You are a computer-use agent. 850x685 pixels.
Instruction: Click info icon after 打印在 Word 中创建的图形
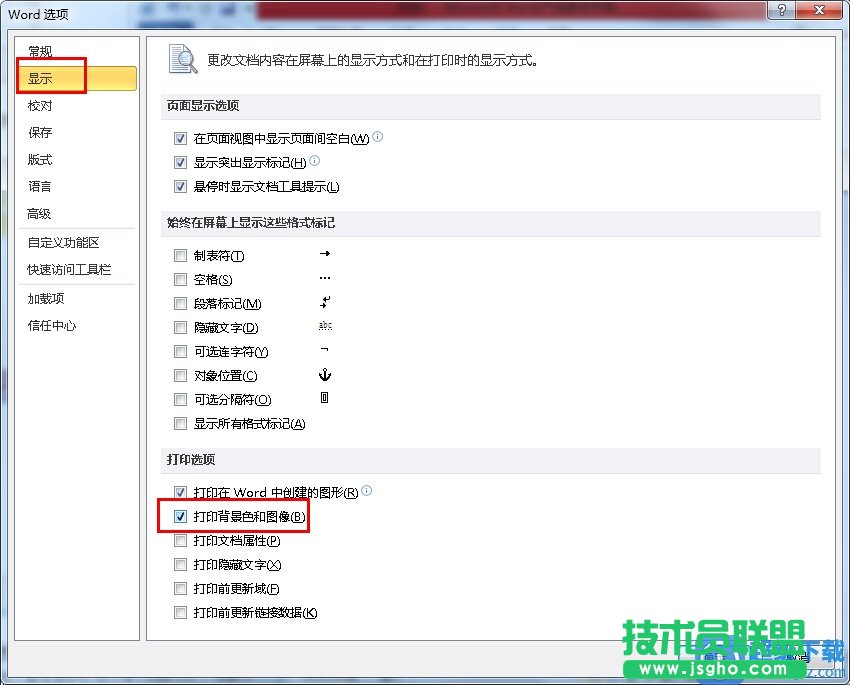point(367,491)
